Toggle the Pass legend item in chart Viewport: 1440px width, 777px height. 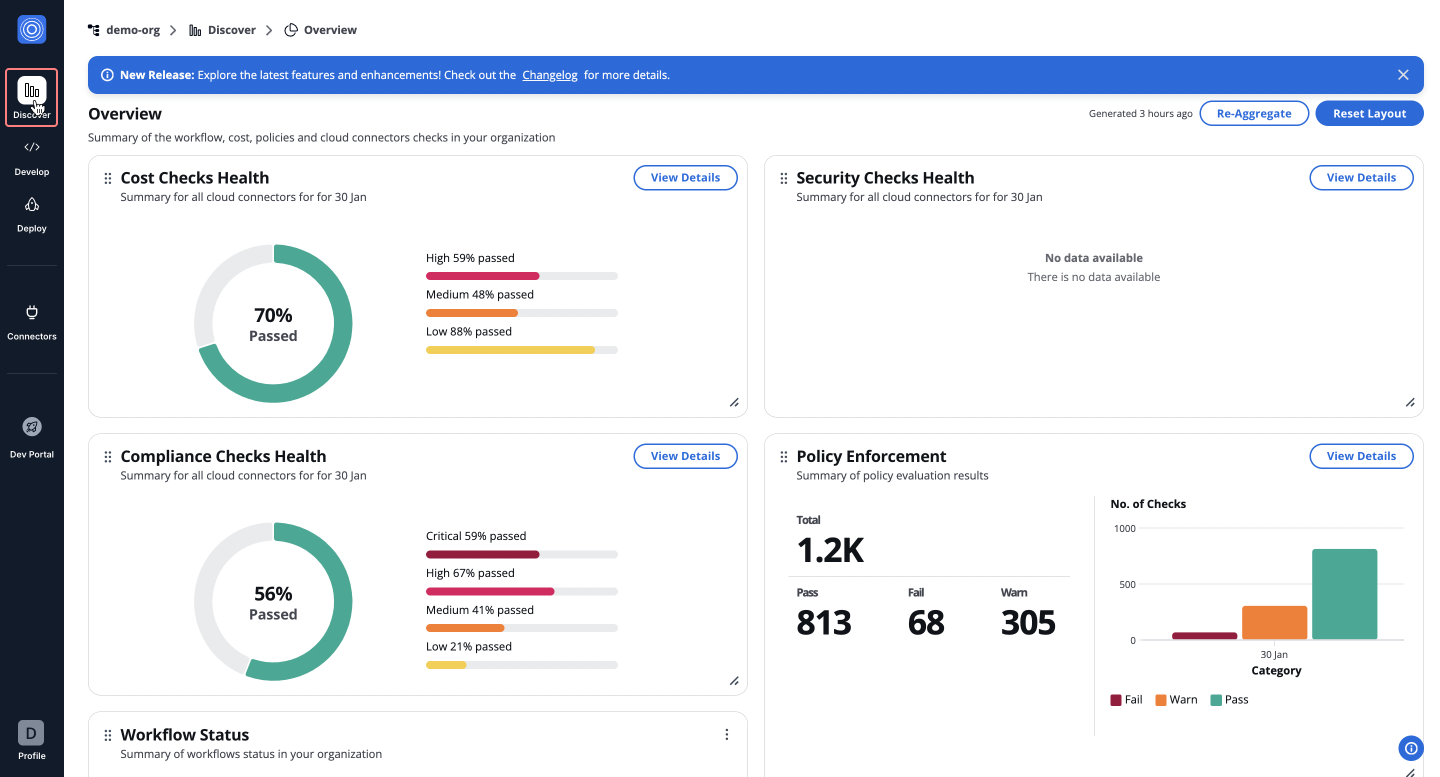click(1229, 700)
